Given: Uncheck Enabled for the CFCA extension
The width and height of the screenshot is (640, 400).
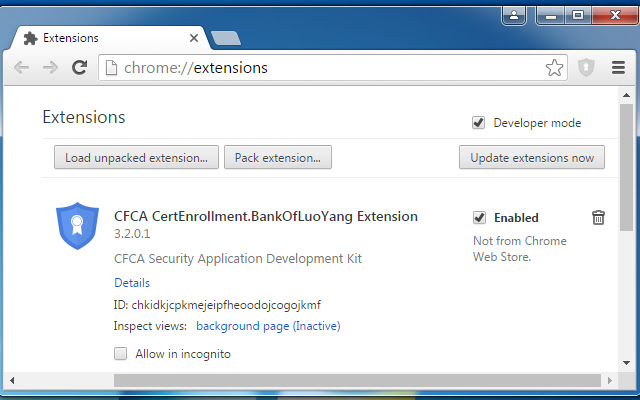Looking at the screenshot, I should coord(479,218).
